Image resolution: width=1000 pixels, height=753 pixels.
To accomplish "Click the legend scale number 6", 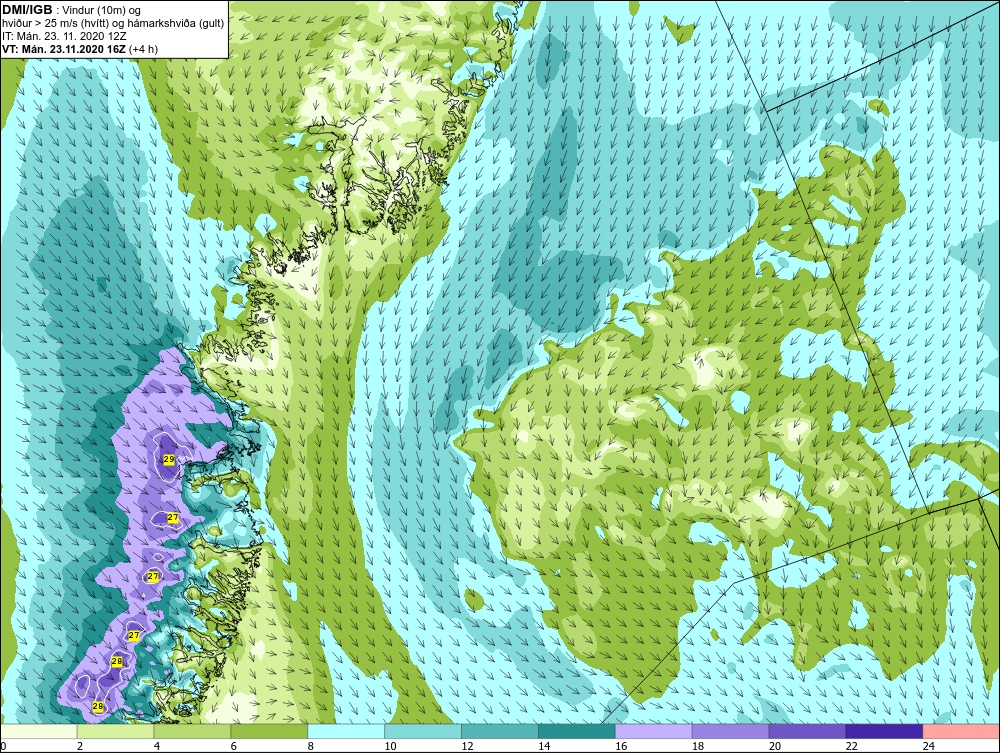I will tap(233, 746).
